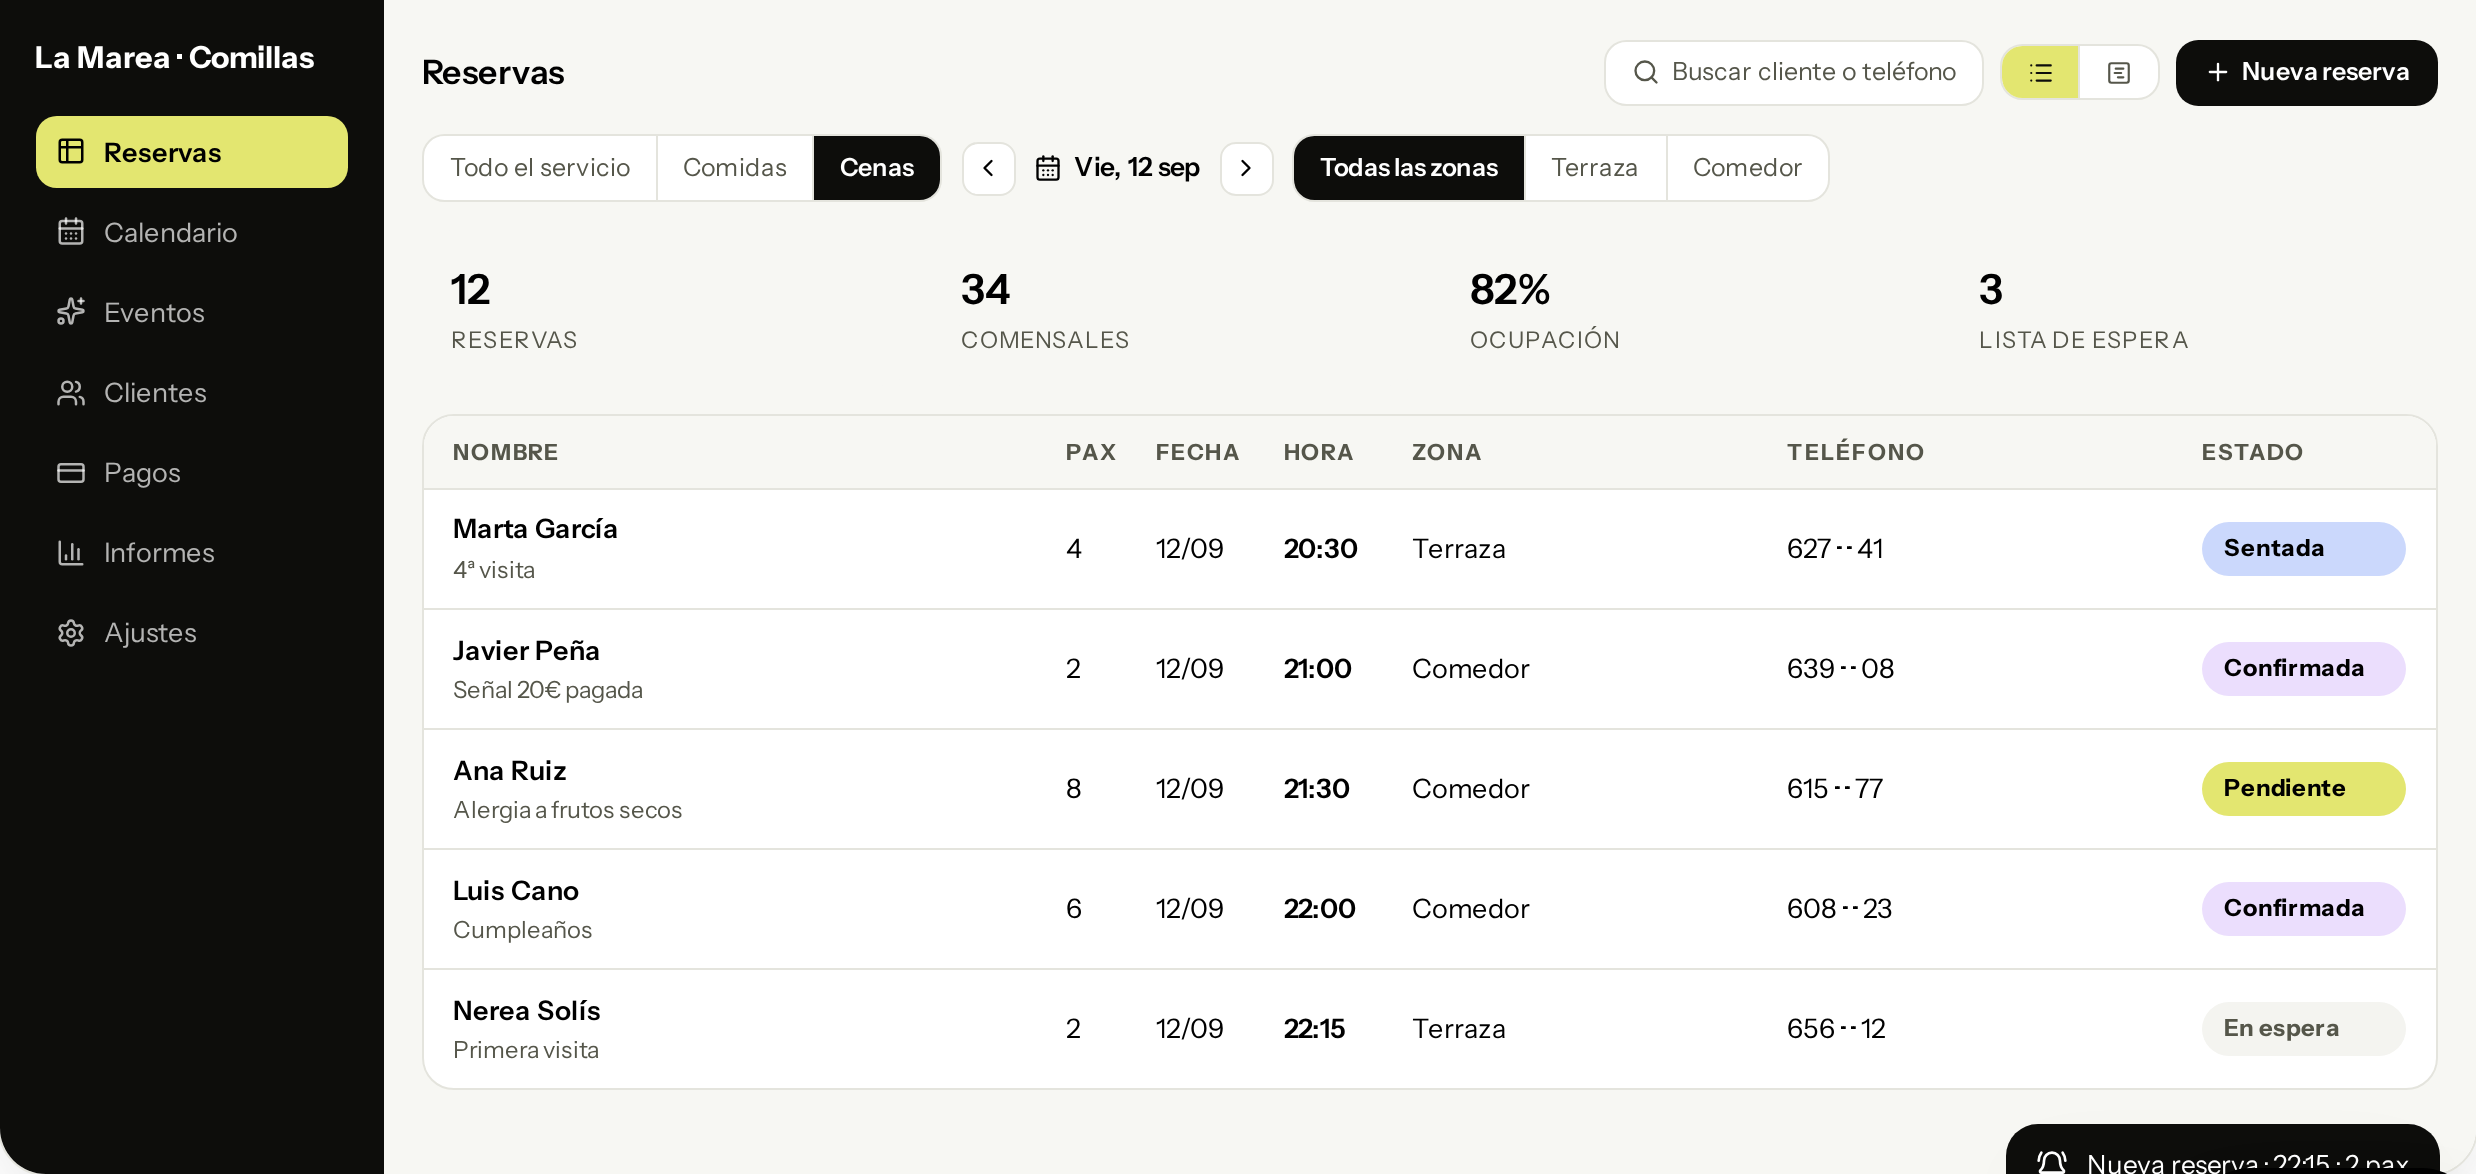Select Luis Cano reservation name
2476x1174 pixels.
tap(515, 890)
